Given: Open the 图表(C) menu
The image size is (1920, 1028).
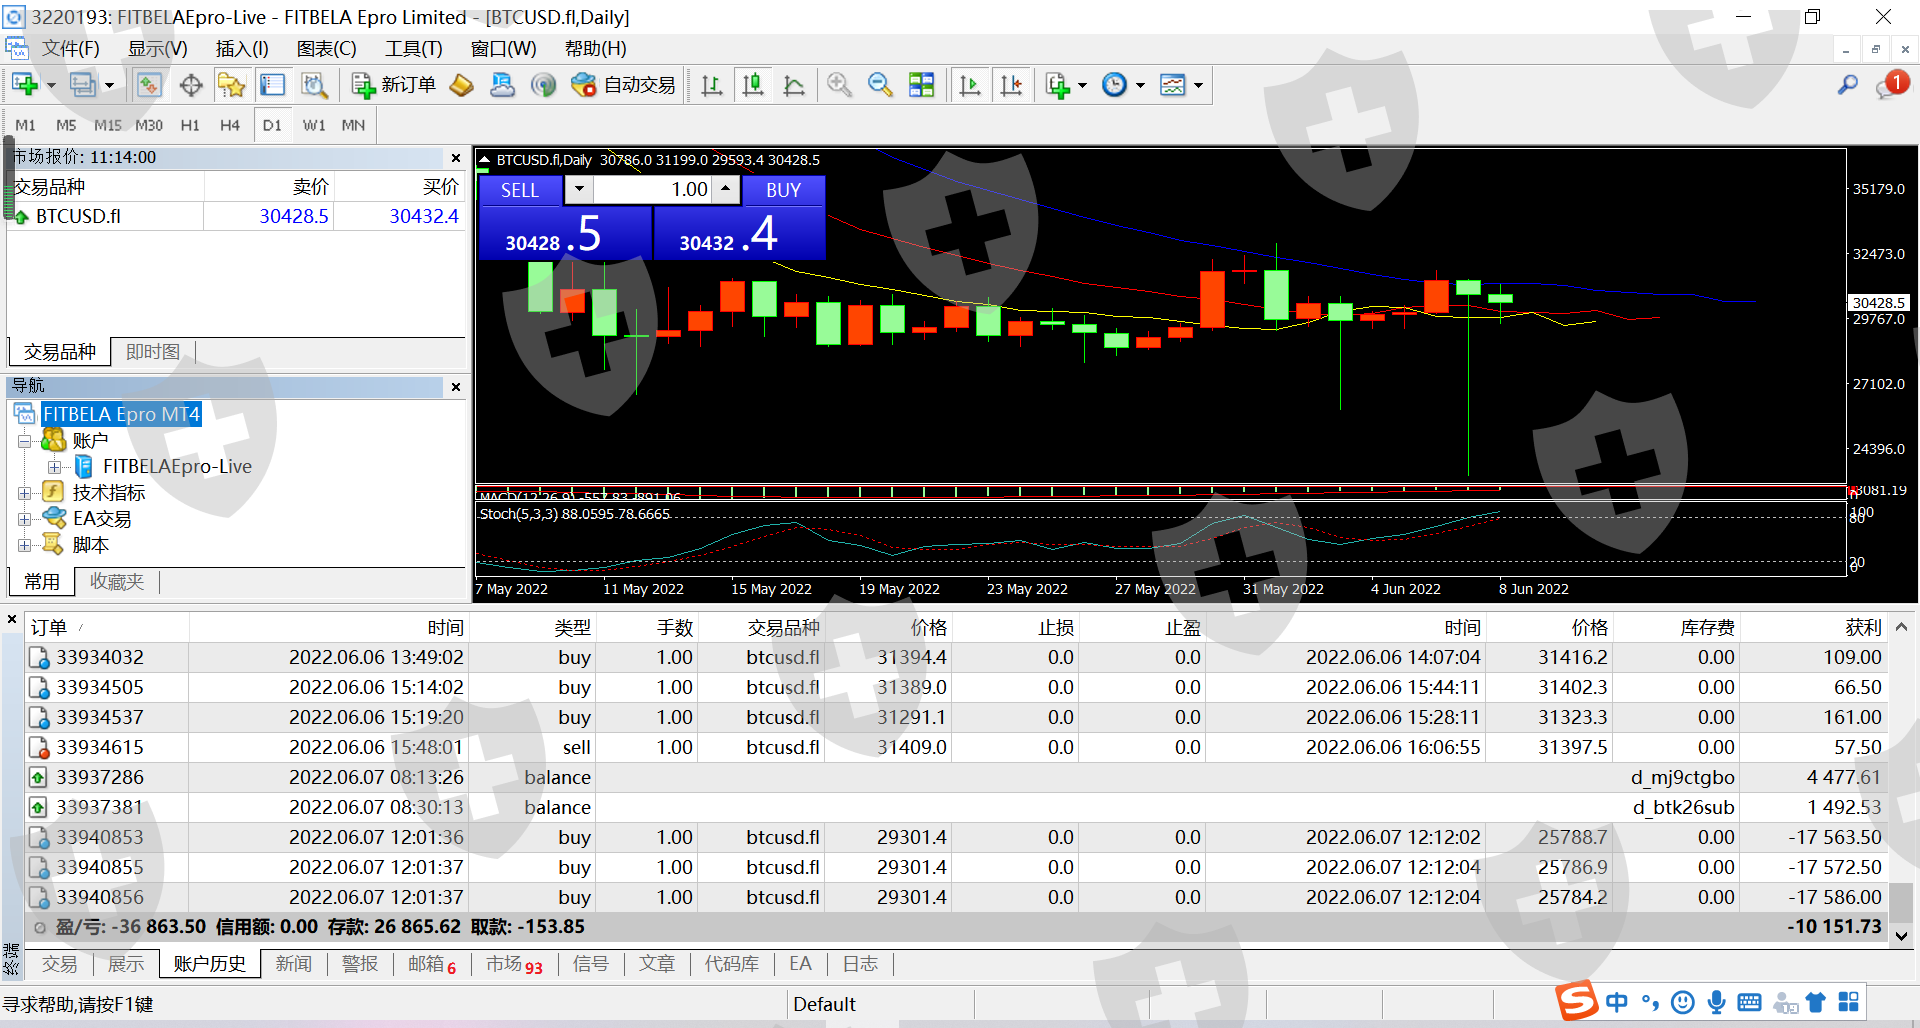Looking at the screenshot, I should click(x=326, y=49).
